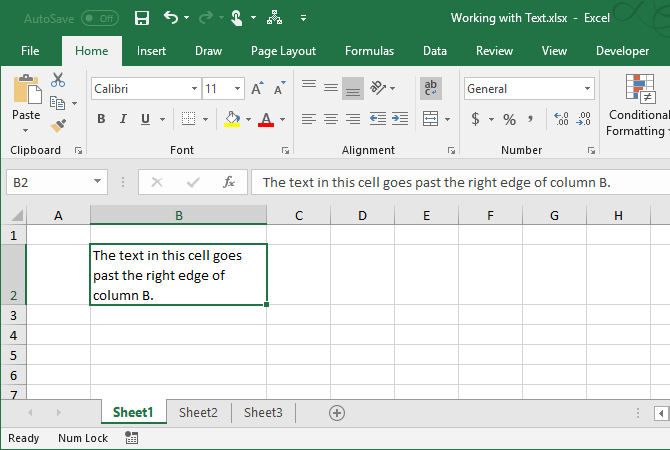Viewport: 670px width, 450px height.
Task: Open the Calibri font name dropdown
Action: pos(193,89)
